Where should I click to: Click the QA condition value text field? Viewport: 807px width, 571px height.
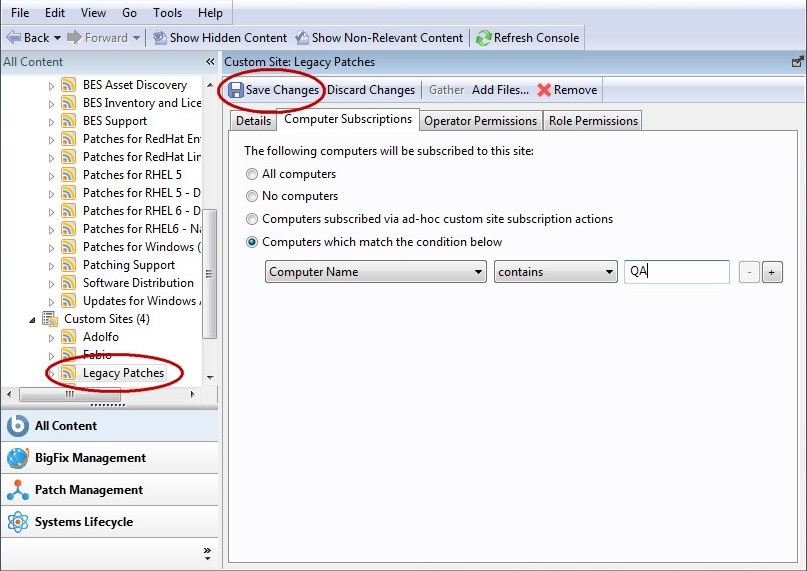[676, 272]
